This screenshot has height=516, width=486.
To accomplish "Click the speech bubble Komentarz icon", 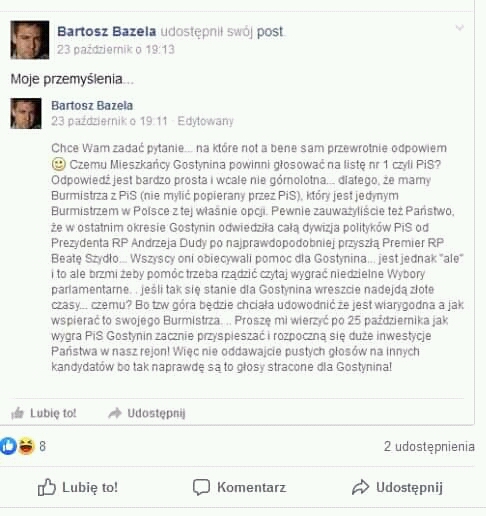I will (x=201, y=487).
